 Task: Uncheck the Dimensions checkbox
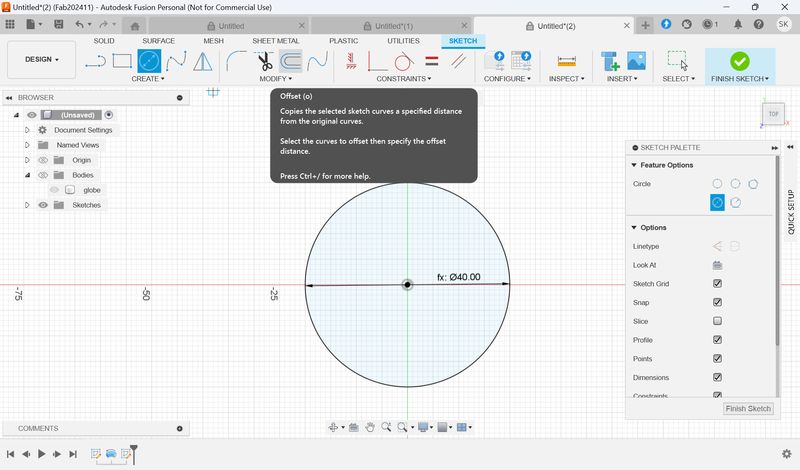click(717, 377)
